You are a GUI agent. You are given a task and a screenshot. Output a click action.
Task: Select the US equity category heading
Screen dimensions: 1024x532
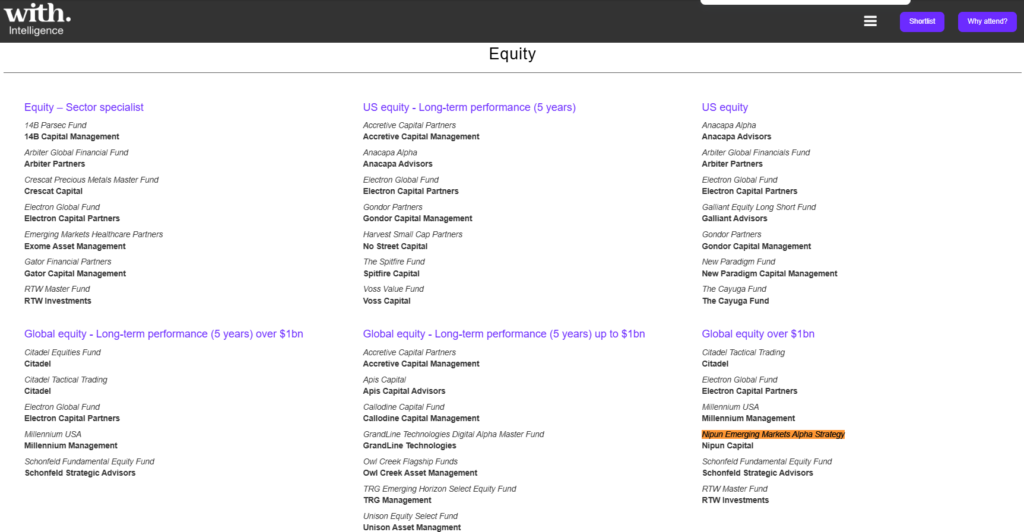coord(725,107)
